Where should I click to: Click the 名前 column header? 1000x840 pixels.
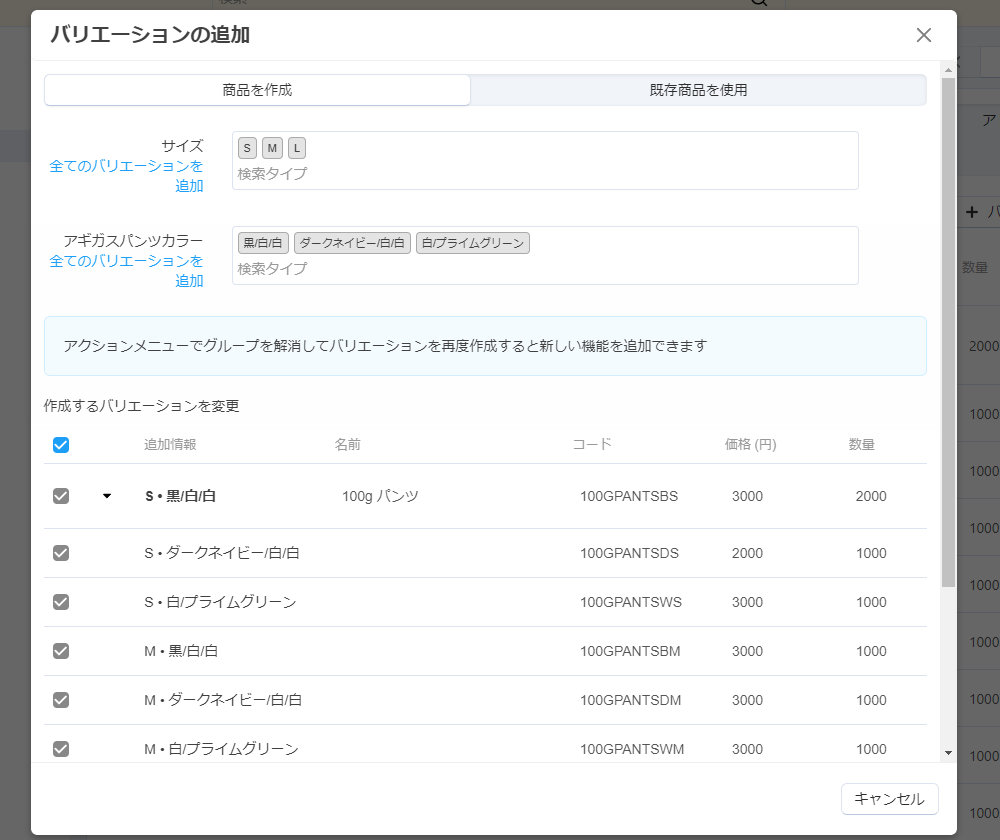tap(348, 445)
